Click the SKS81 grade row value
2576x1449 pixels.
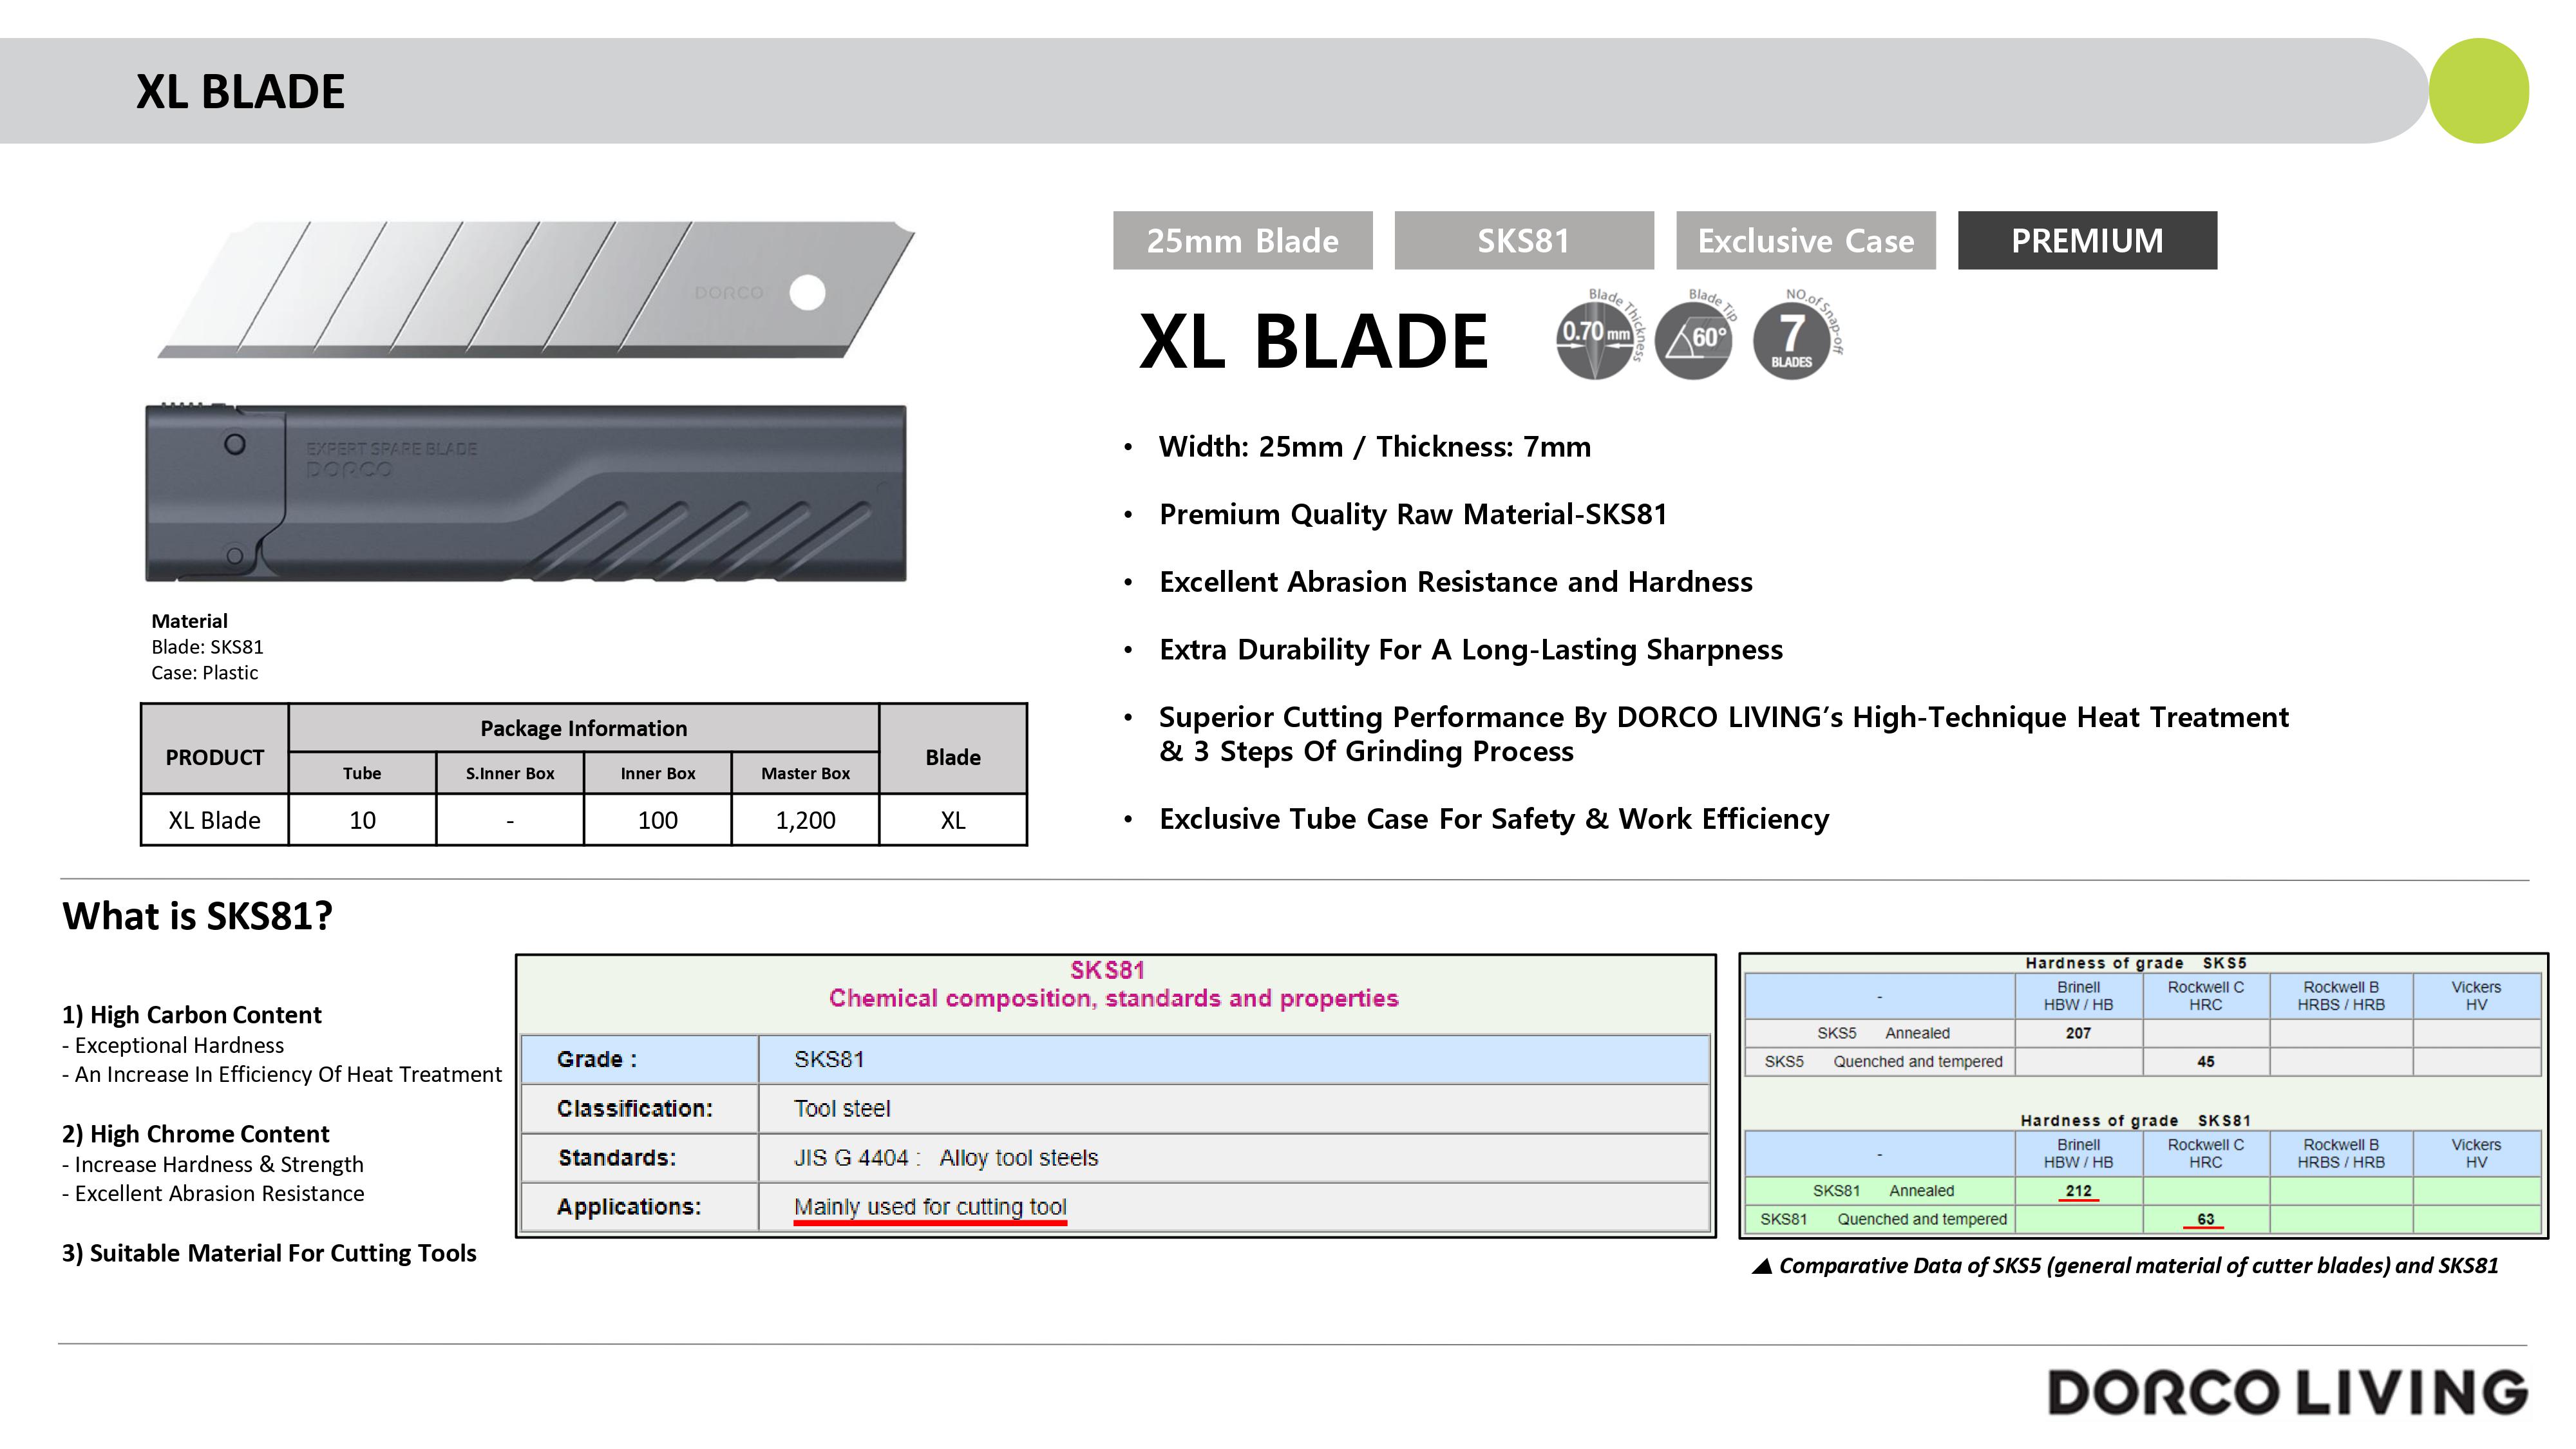(829, 1059)
